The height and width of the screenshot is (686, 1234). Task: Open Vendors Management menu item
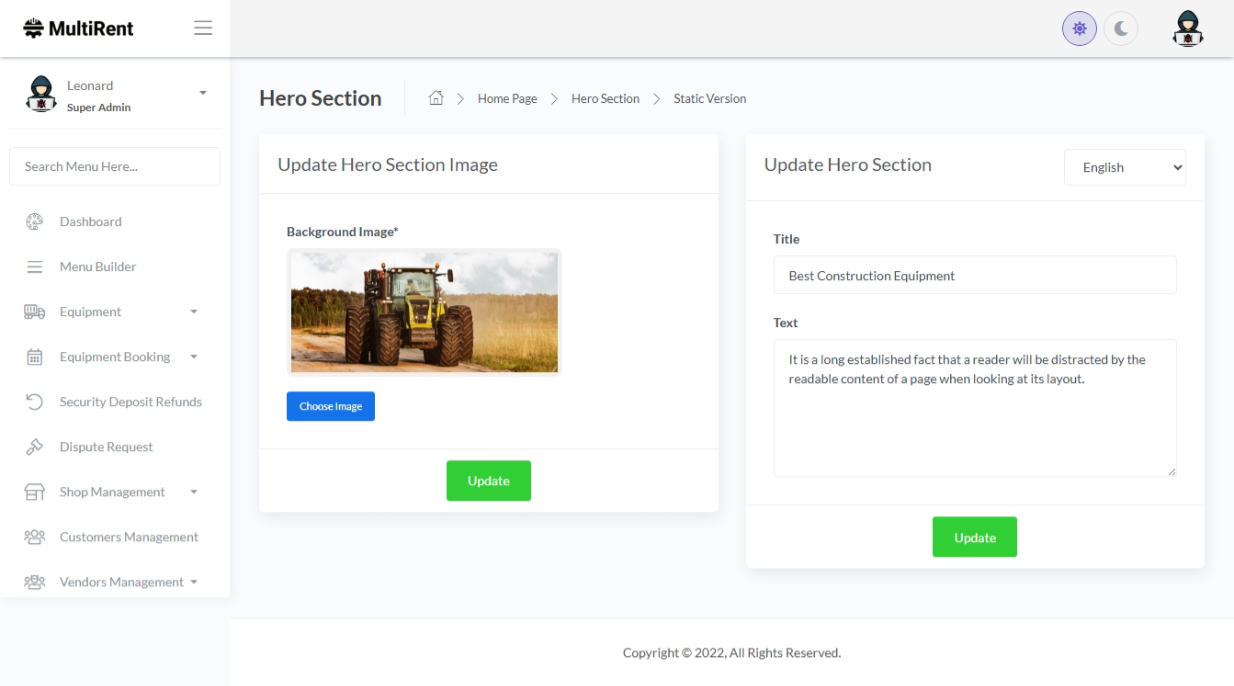point(120,582)
